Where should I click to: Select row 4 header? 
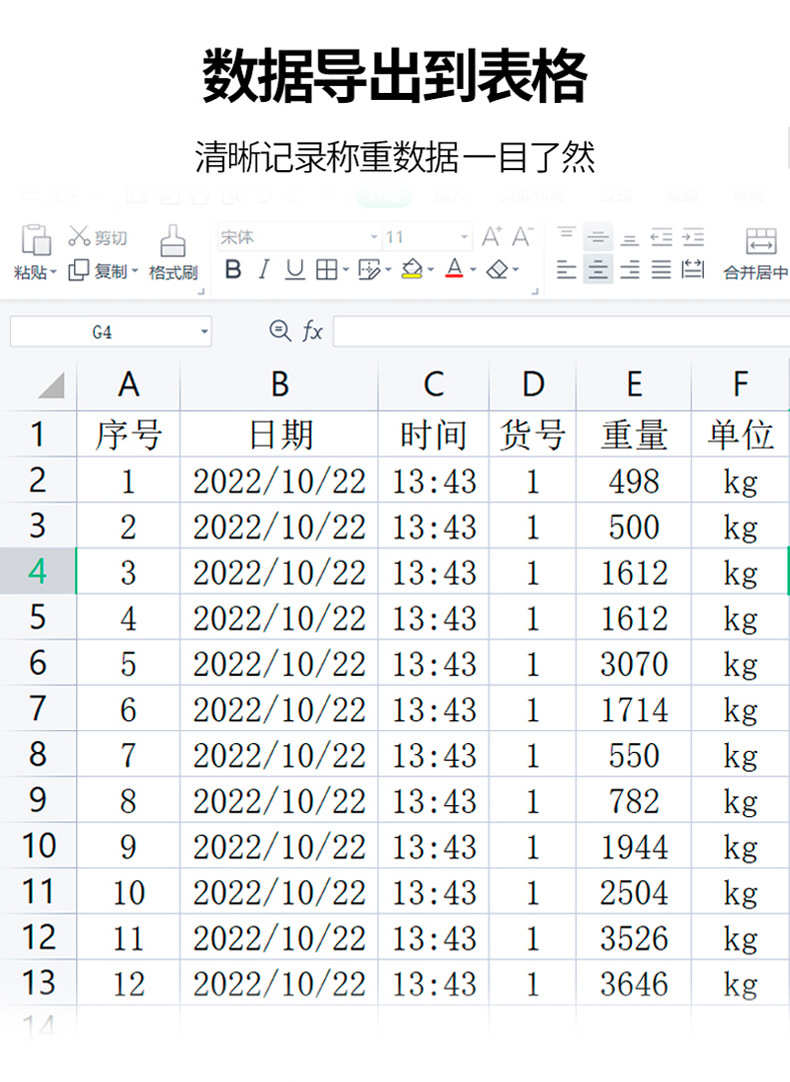click(38, 571)
